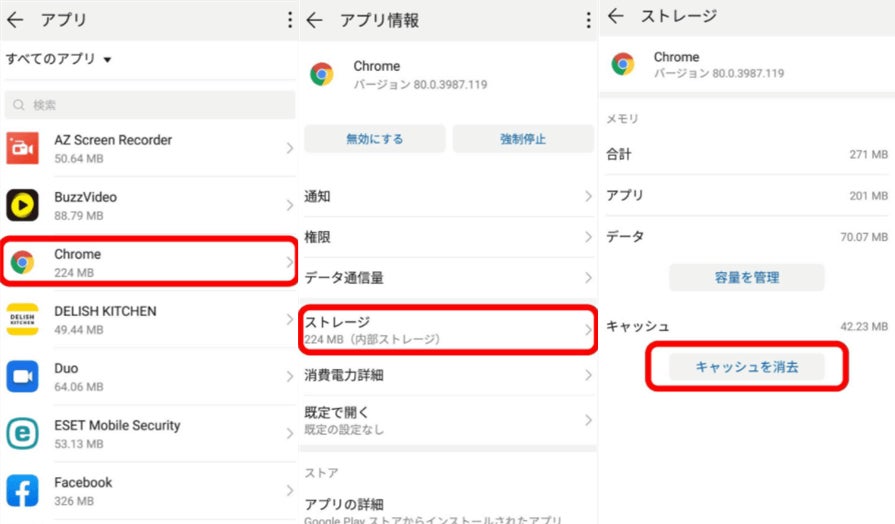Tap back arrow in アプリ情報 screen
Image resolution: width=895 pixels, height=524 pixels.
click(x=315, y=21)
